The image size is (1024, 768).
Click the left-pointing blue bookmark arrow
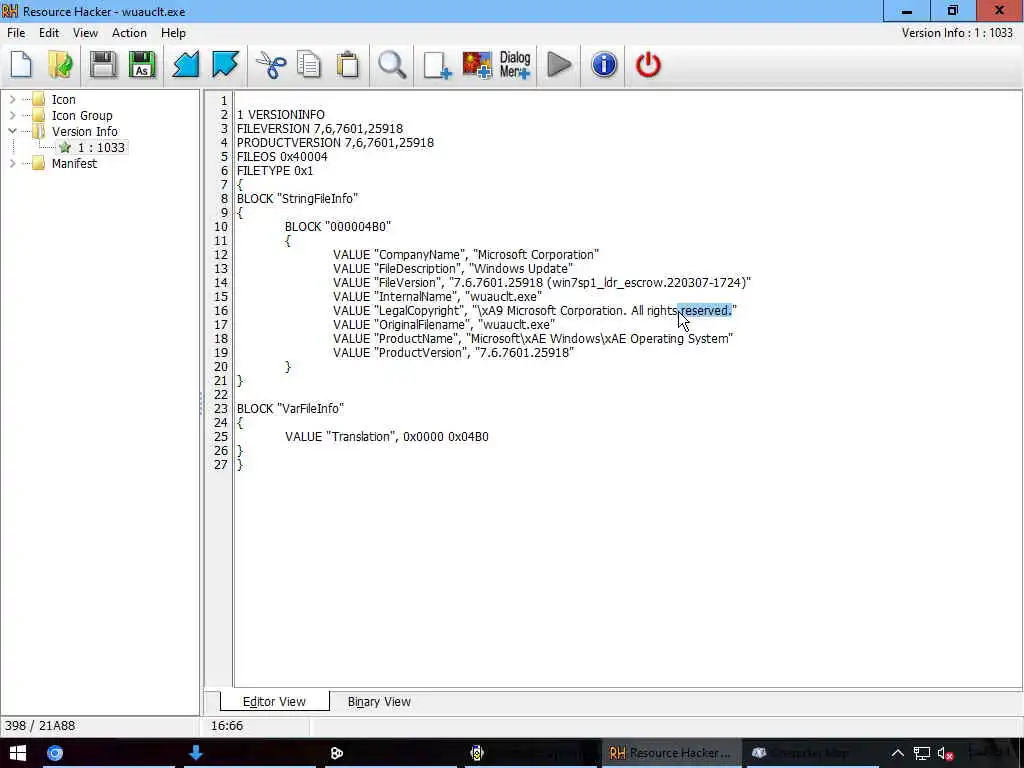click(185, 65)
